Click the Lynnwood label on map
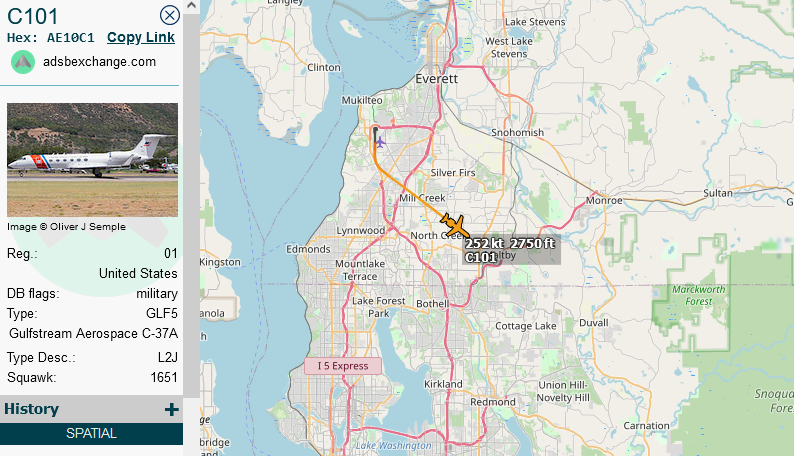This screenshot has height=456, width=794. click(x=361, y=231)
